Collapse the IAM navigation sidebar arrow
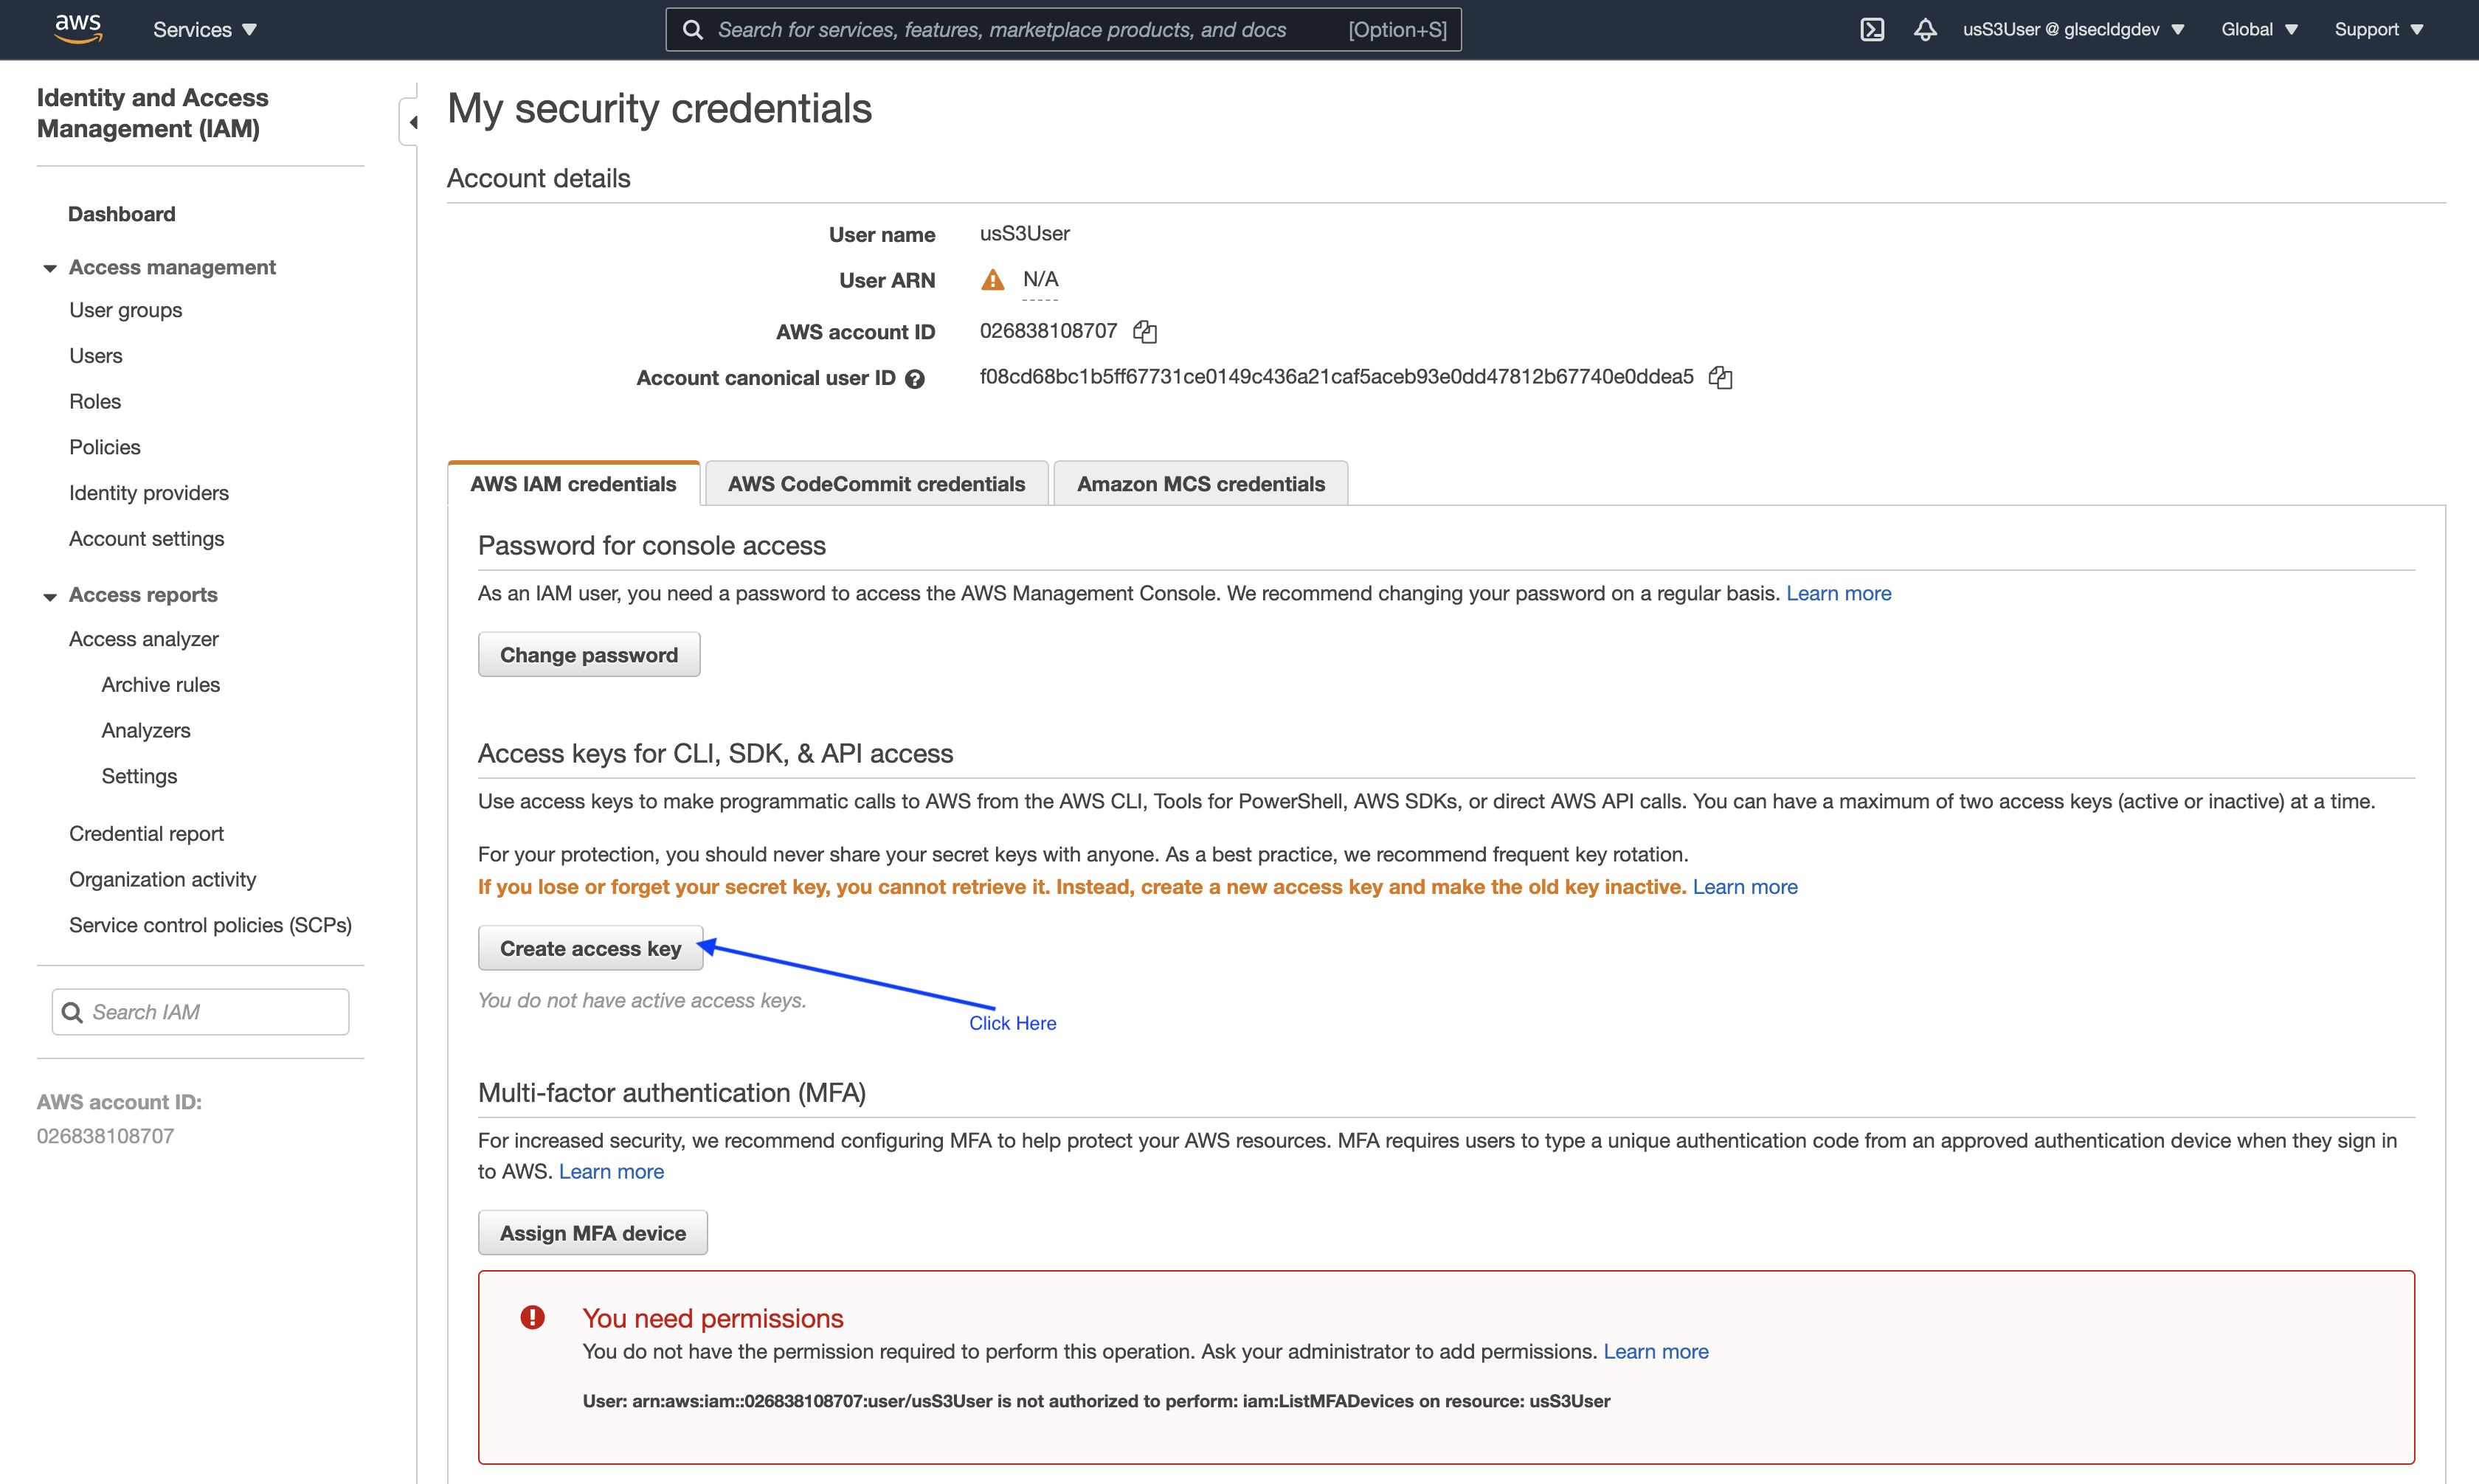 [410, 122]
